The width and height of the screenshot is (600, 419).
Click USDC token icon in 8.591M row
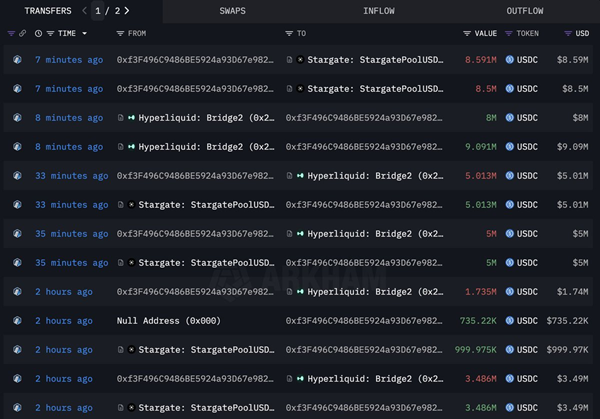point(510,60)
